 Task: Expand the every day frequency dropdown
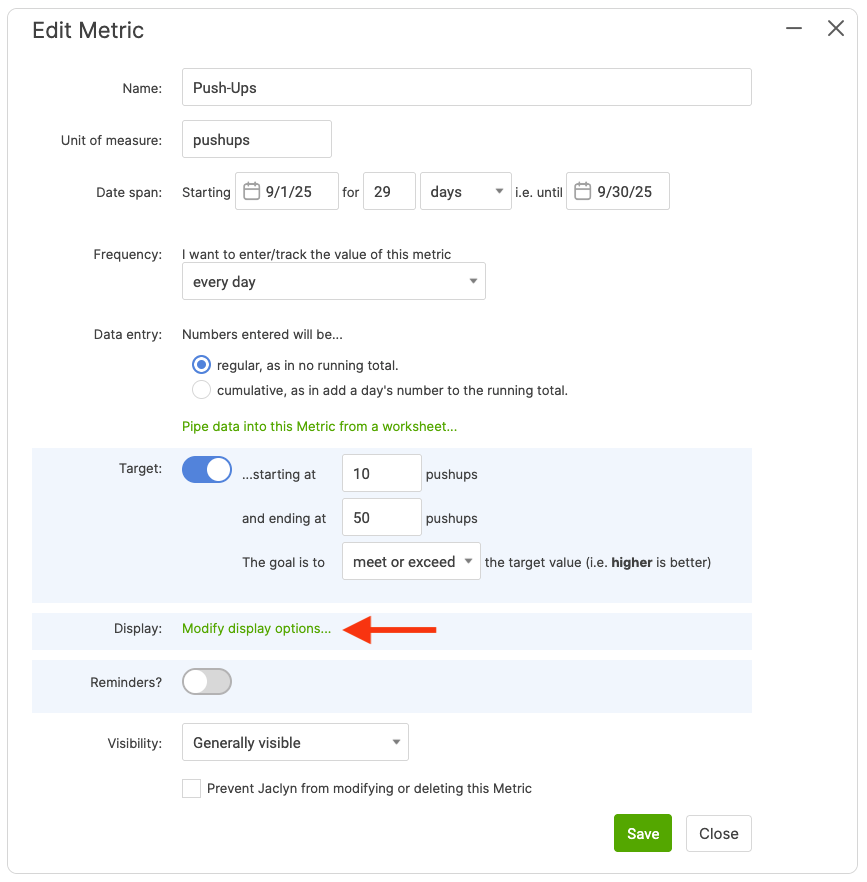pos(333,282)
